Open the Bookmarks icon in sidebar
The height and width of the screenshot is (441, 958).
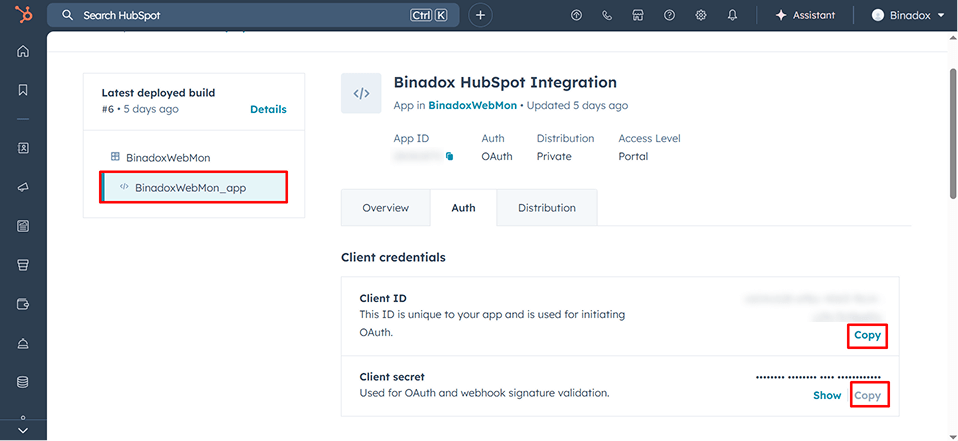tap(23, 90)
